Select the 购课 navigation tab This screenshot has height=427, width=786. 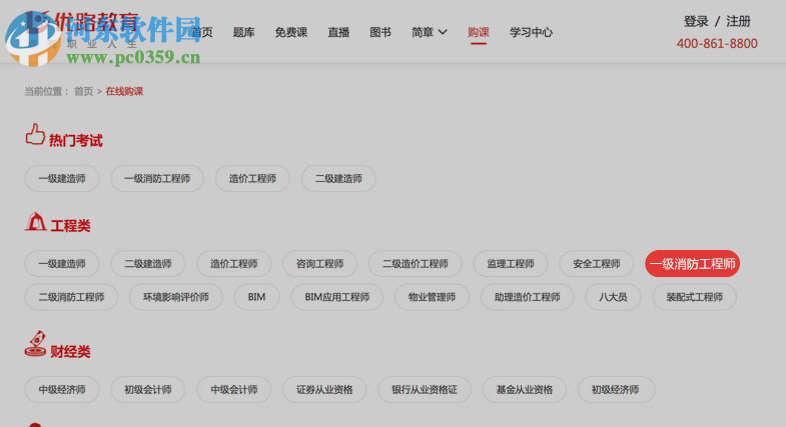[x=478, y=32]
